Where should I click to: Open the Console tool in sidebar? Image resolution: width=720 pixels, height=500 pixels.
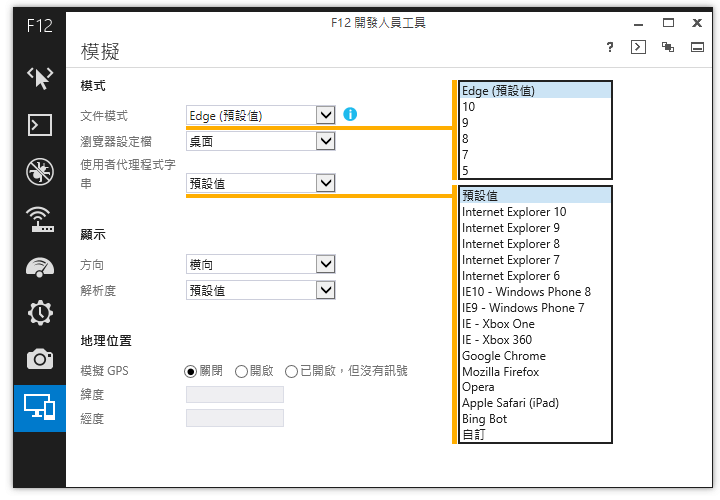tap(40, 125)
